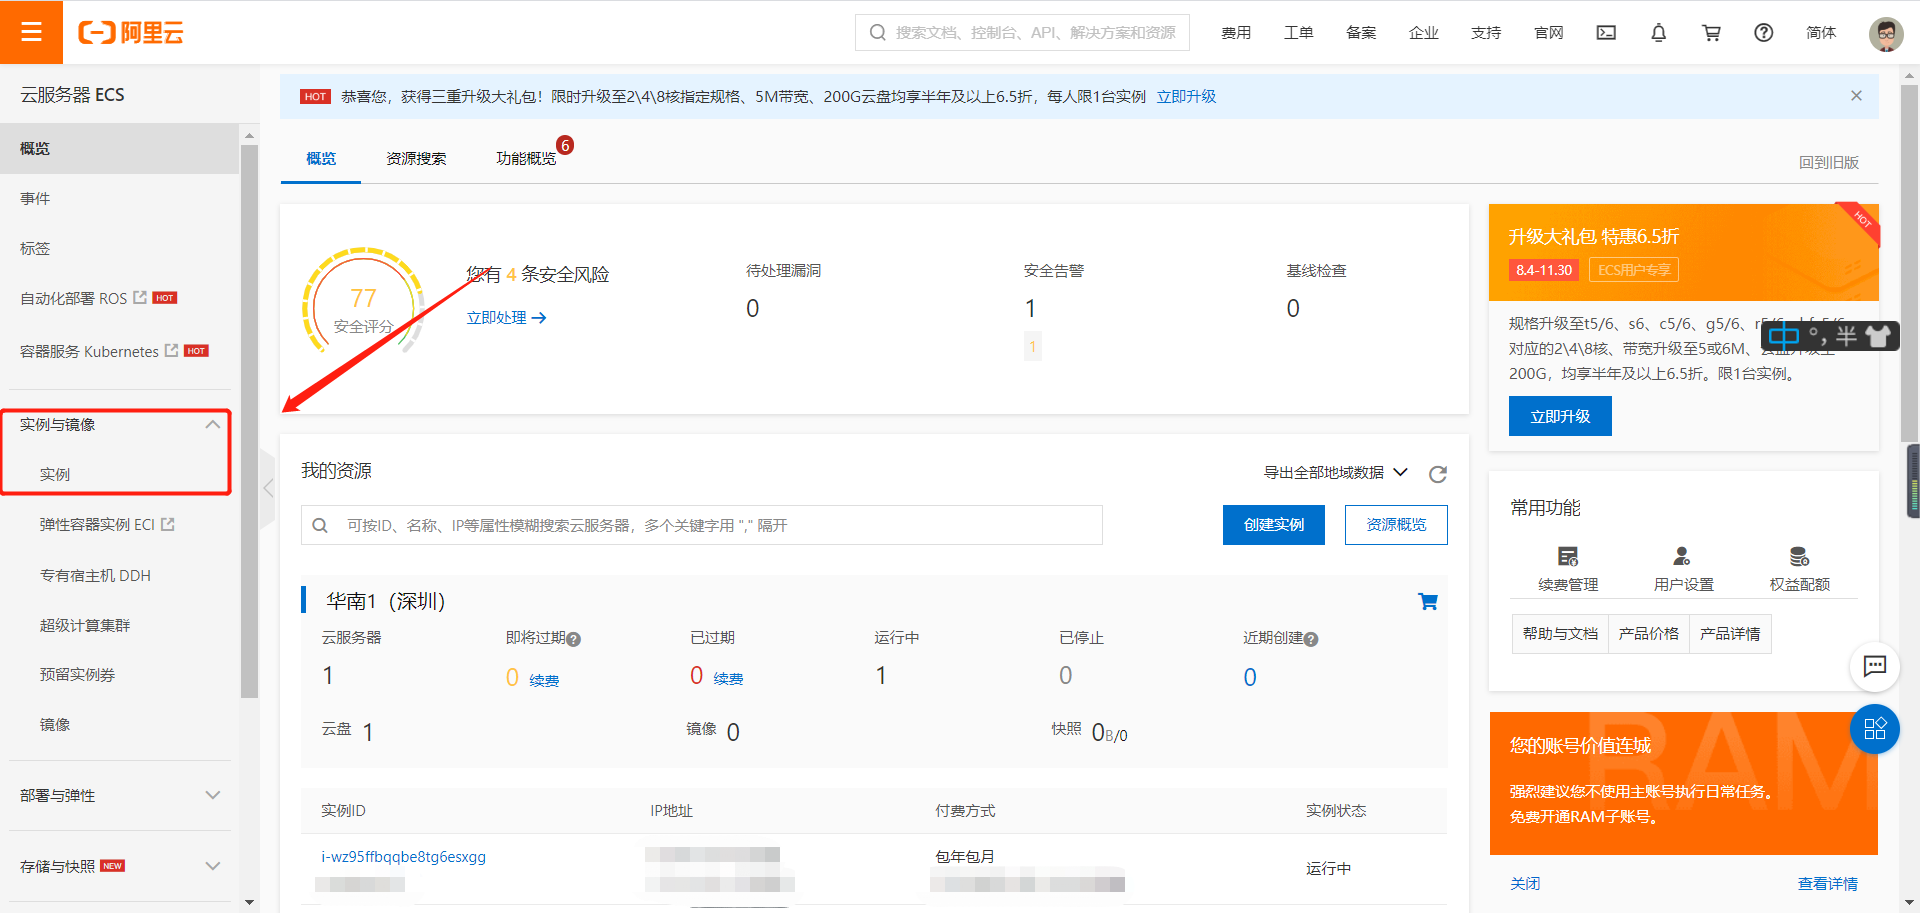Open the user avatar menu

(x=1886, y=34)
